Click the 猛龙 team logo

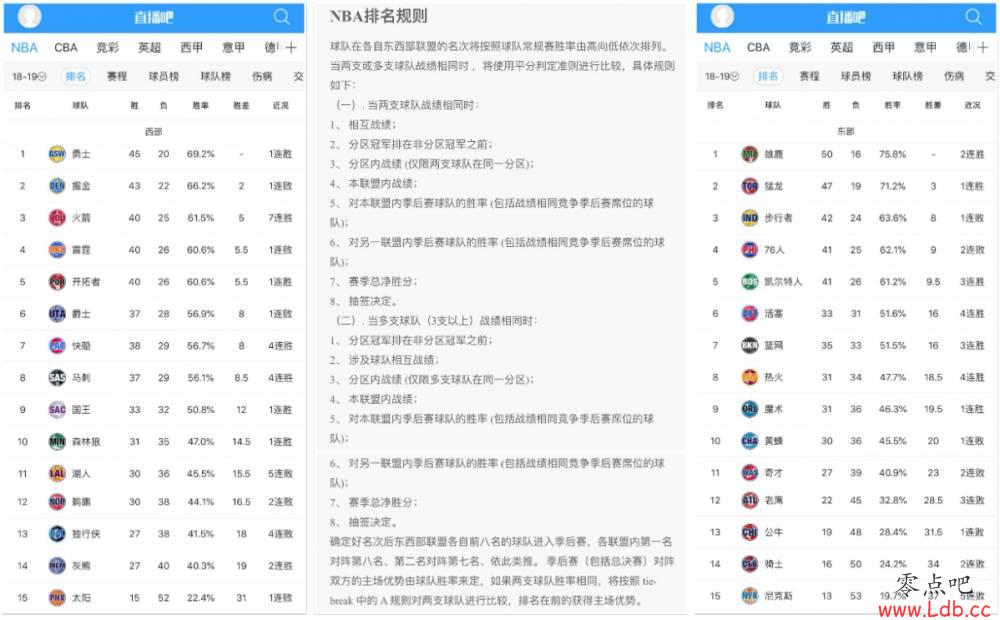(749, 186)
